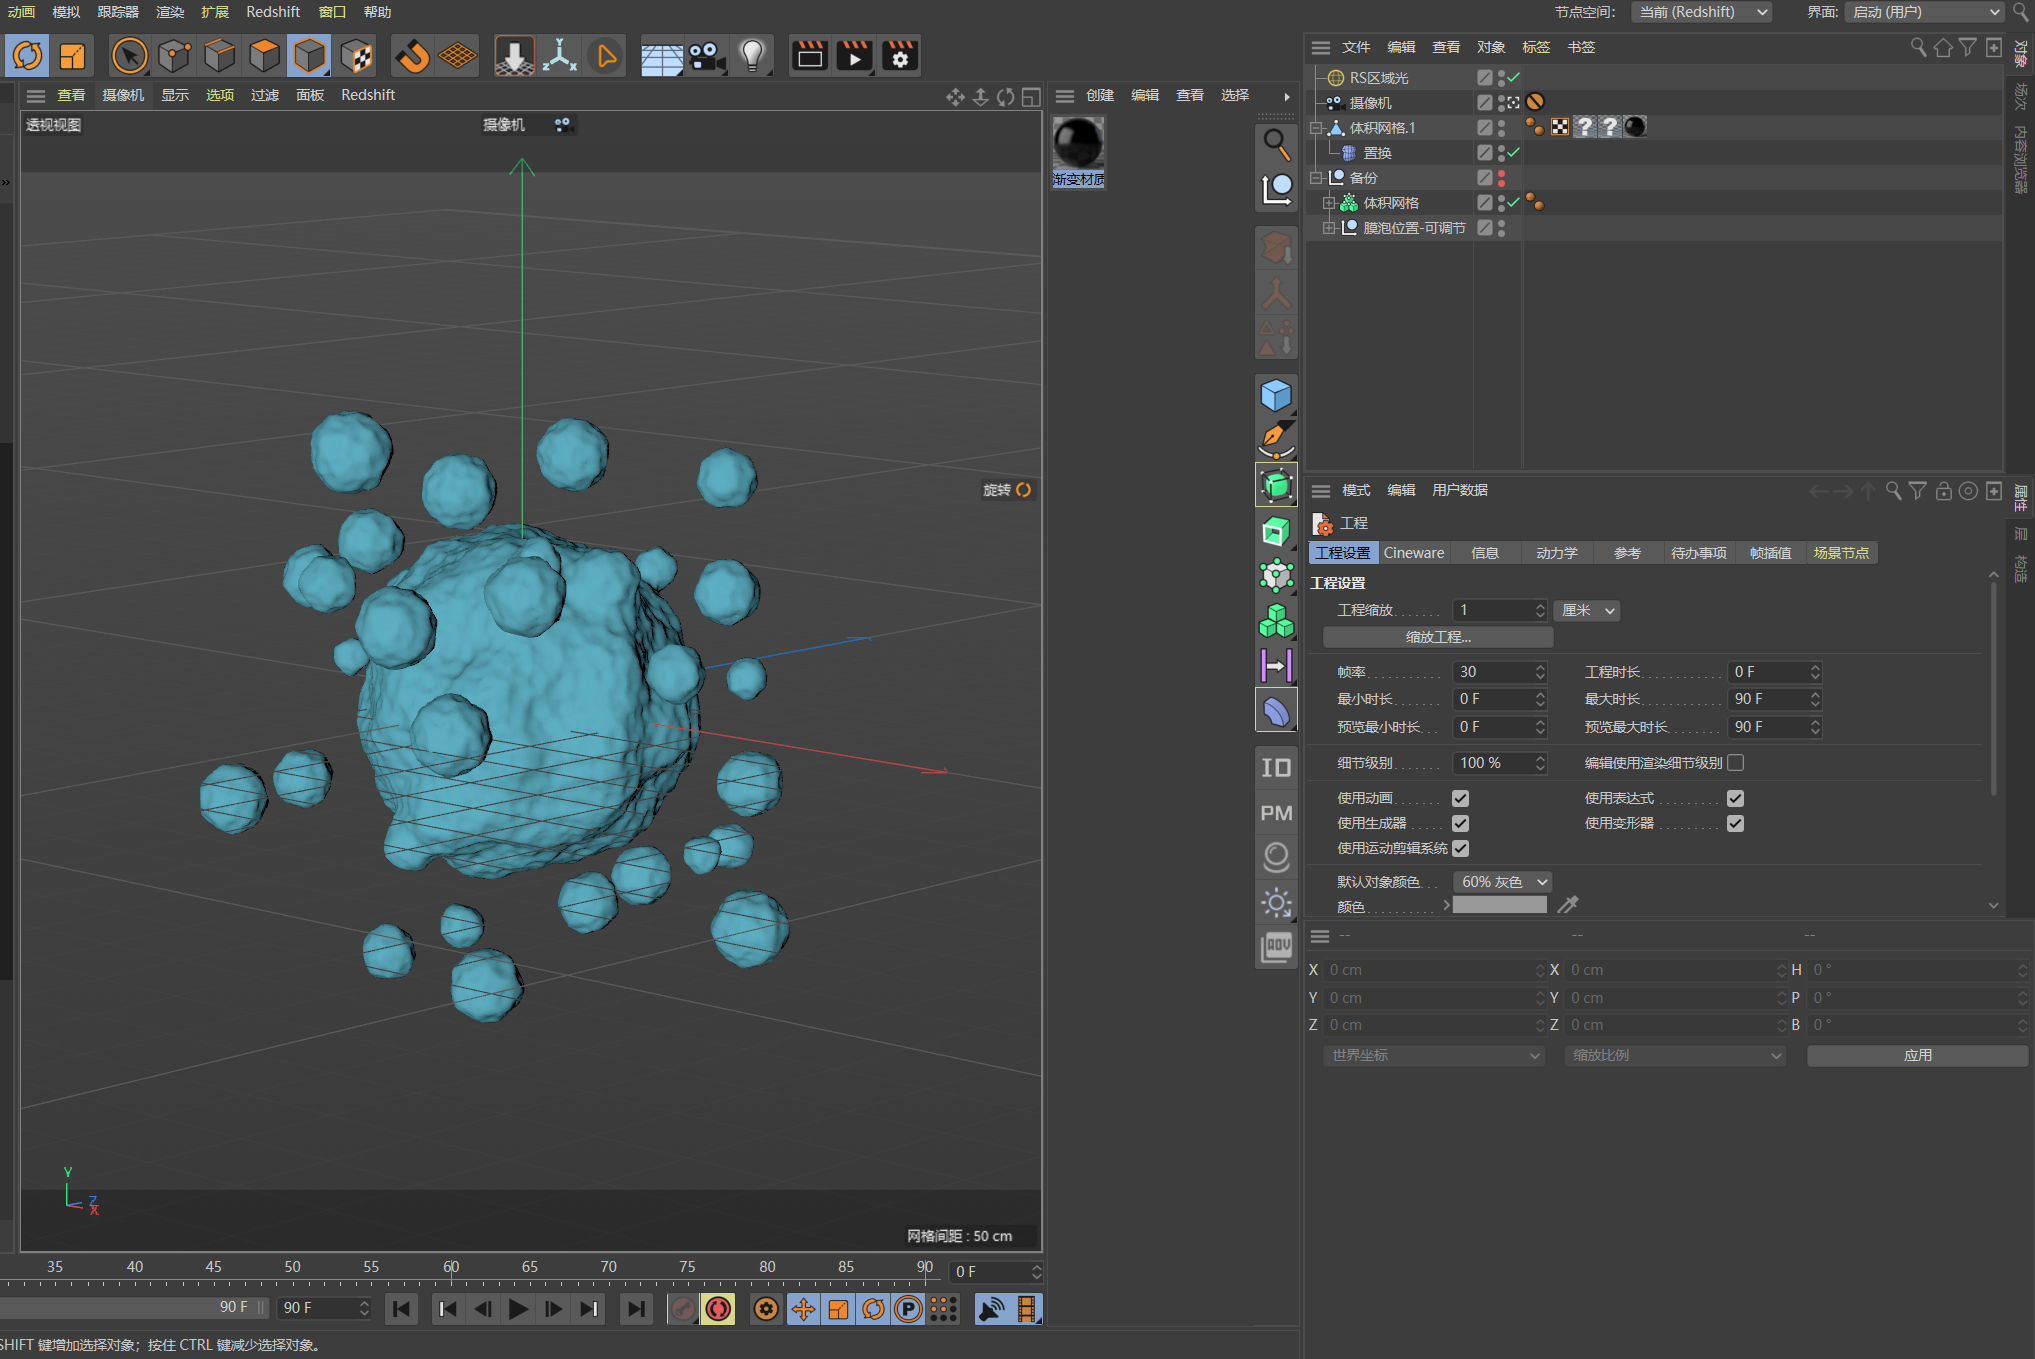Click the ID palette icon
Image resolution: width=2035 pixels, height=1359 pixels.
pos(1276,768)
